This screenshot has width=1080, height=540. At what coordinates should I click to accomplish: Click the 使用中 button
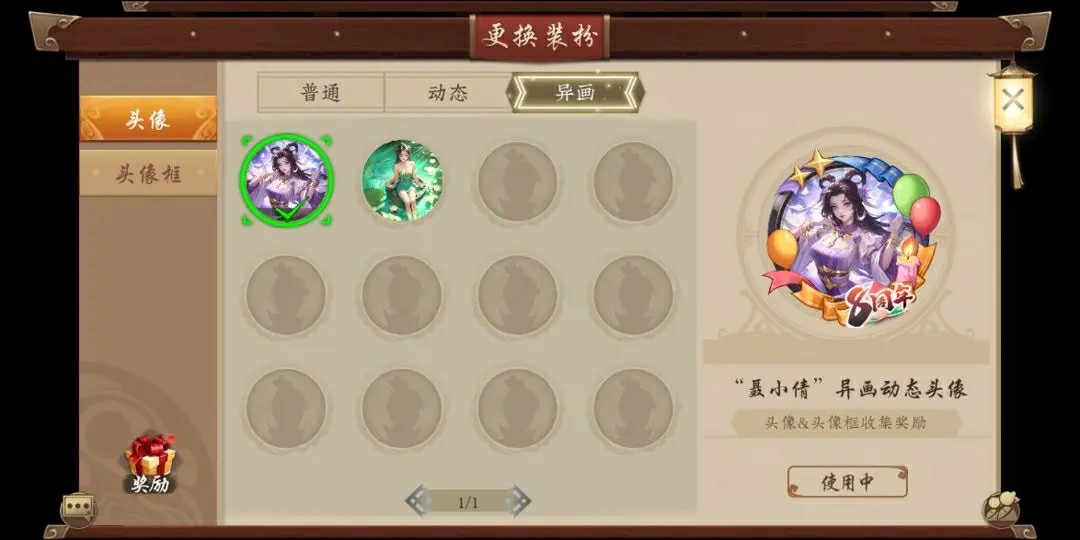pyautogui.click(x=847, y=481)
